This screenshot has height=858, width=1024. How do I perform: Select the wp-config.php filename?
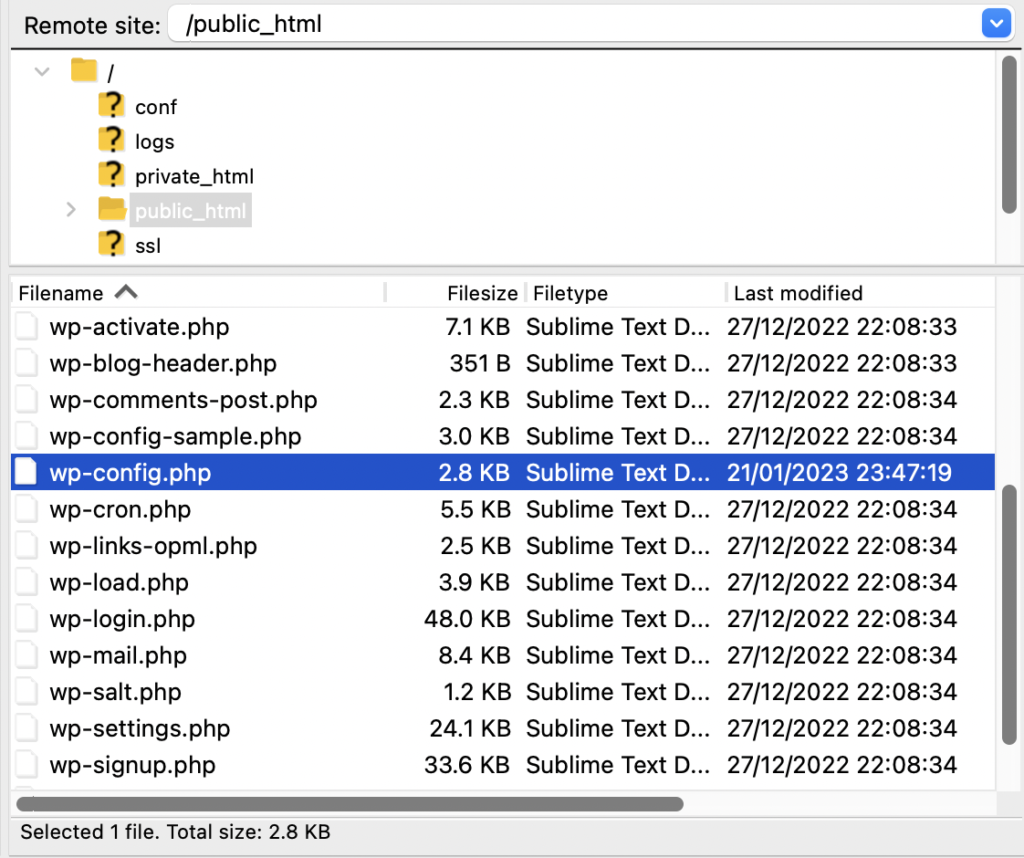[130, 473]
